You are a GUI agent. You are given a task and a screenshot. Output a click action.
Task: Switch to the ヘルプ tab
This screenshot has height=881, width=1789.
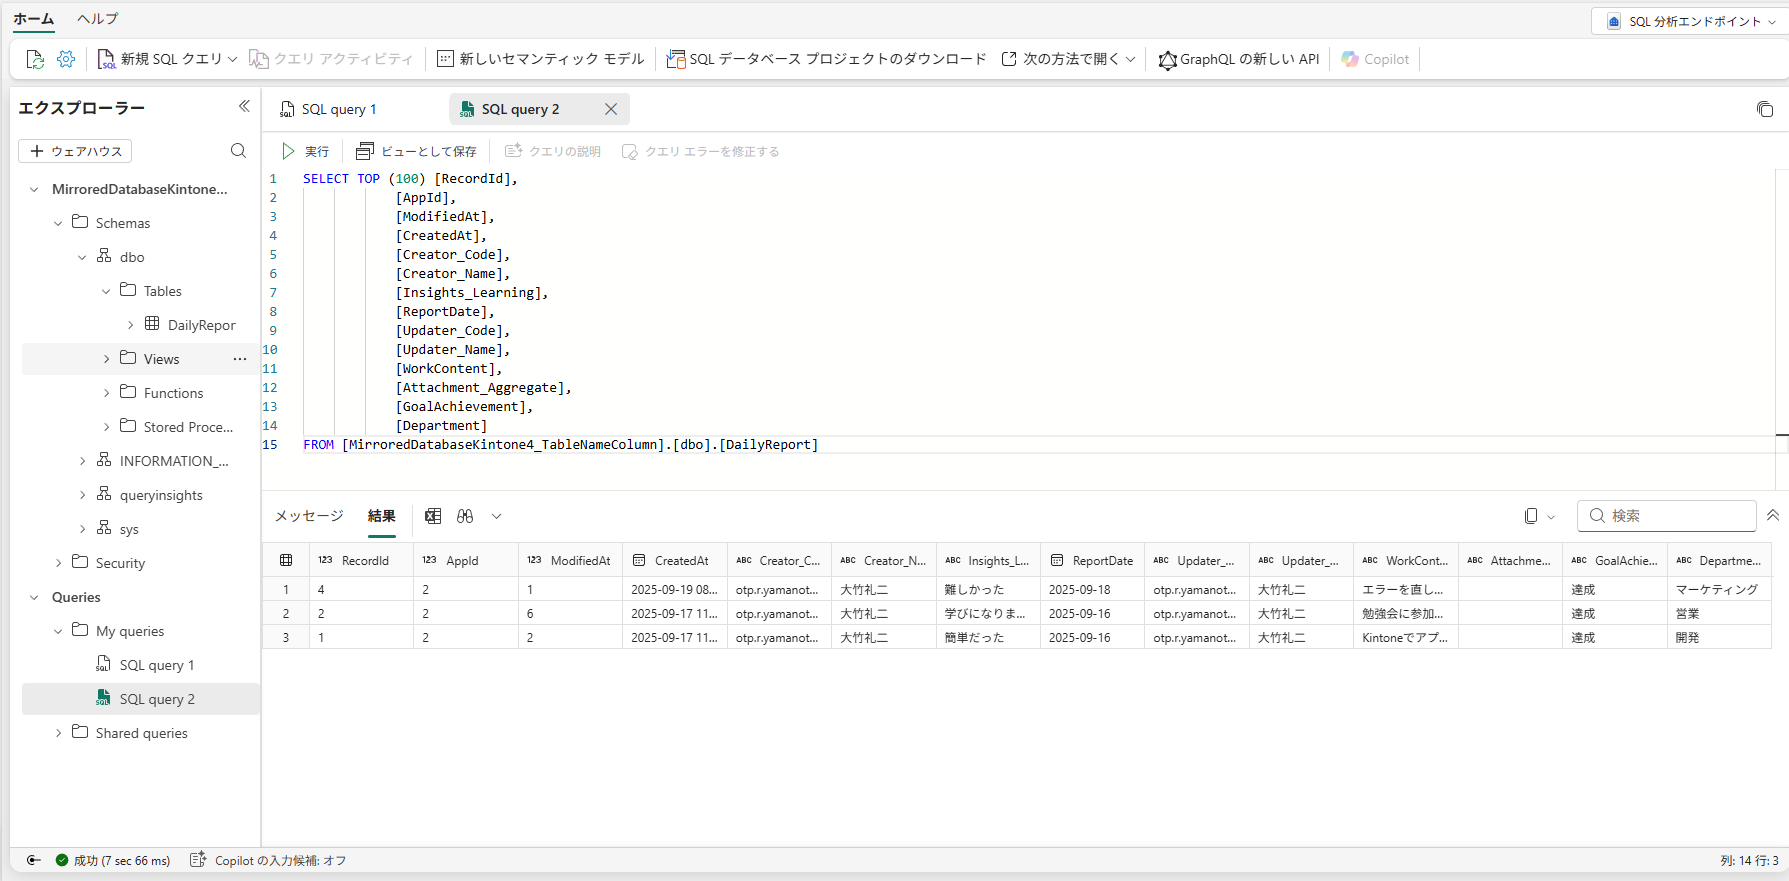(x=97, y=19)
